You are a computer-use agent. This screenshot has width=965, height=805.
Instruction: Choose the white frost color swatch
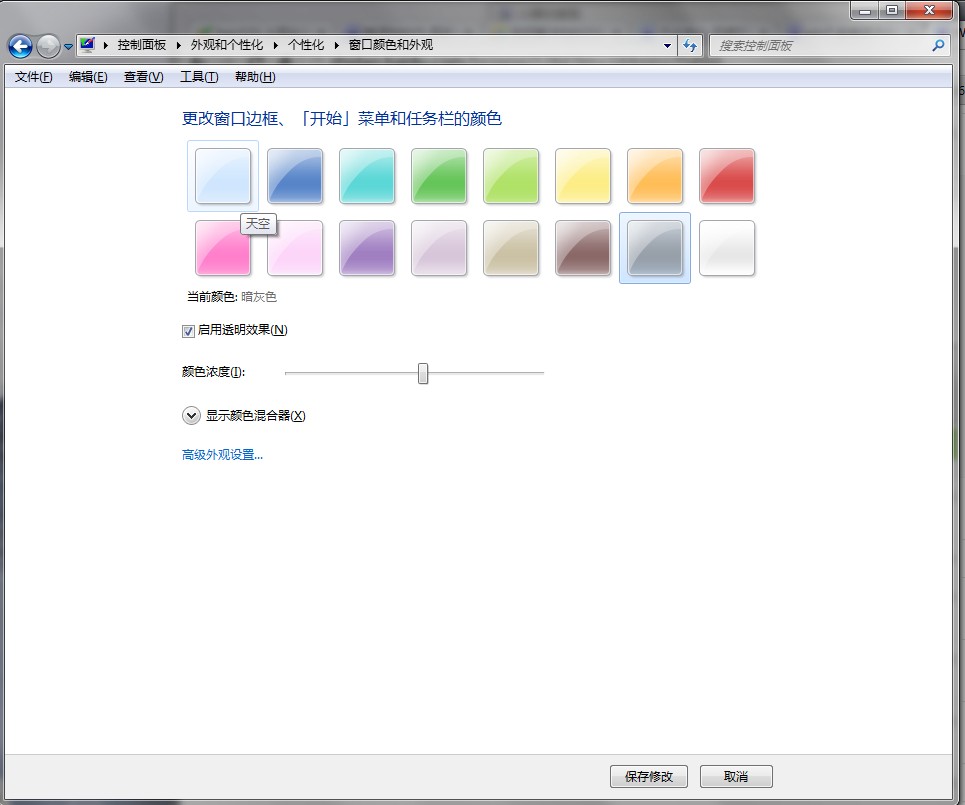[x=727, y=248]
